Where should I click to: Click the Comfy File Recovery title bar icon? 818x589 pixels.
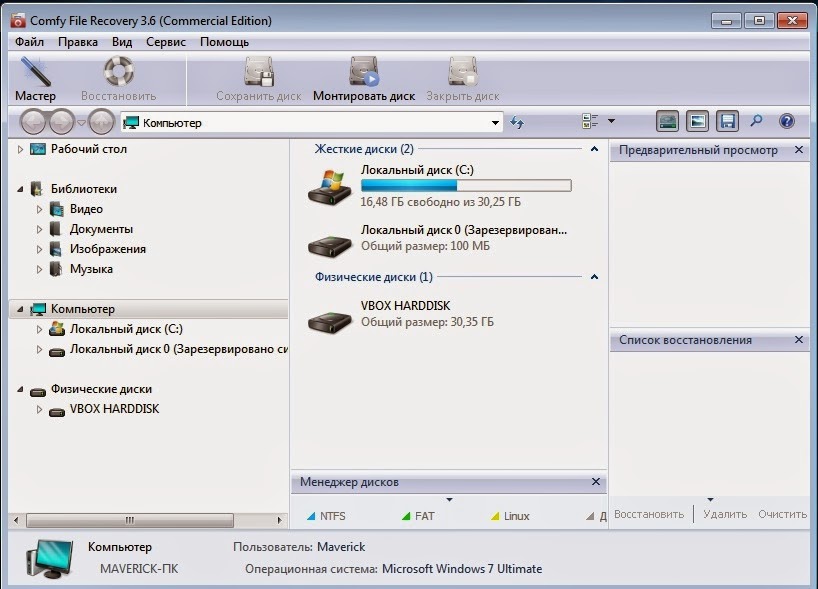click(18, 21)
